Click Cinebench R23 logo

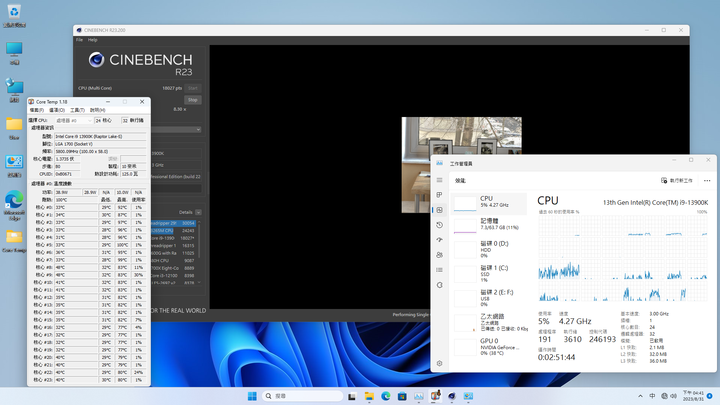tap(141, 63)
